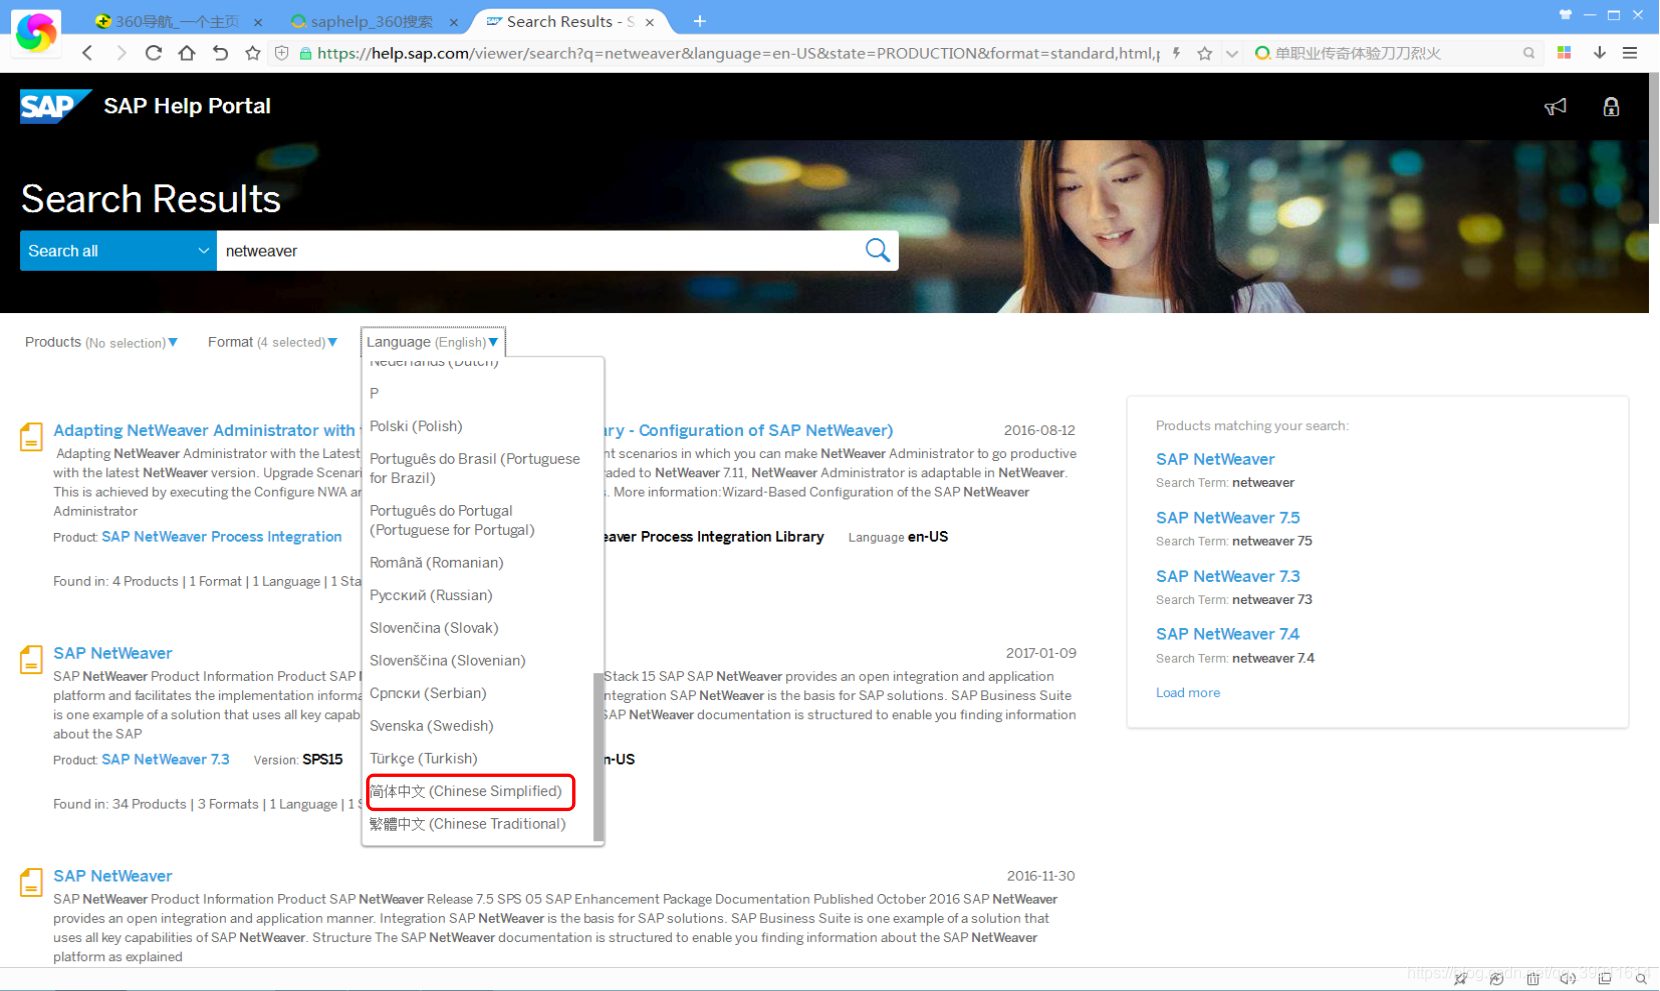Choose Русский (Russian) language
This screenshot has width=1660, height=991.
pos(431,595)
